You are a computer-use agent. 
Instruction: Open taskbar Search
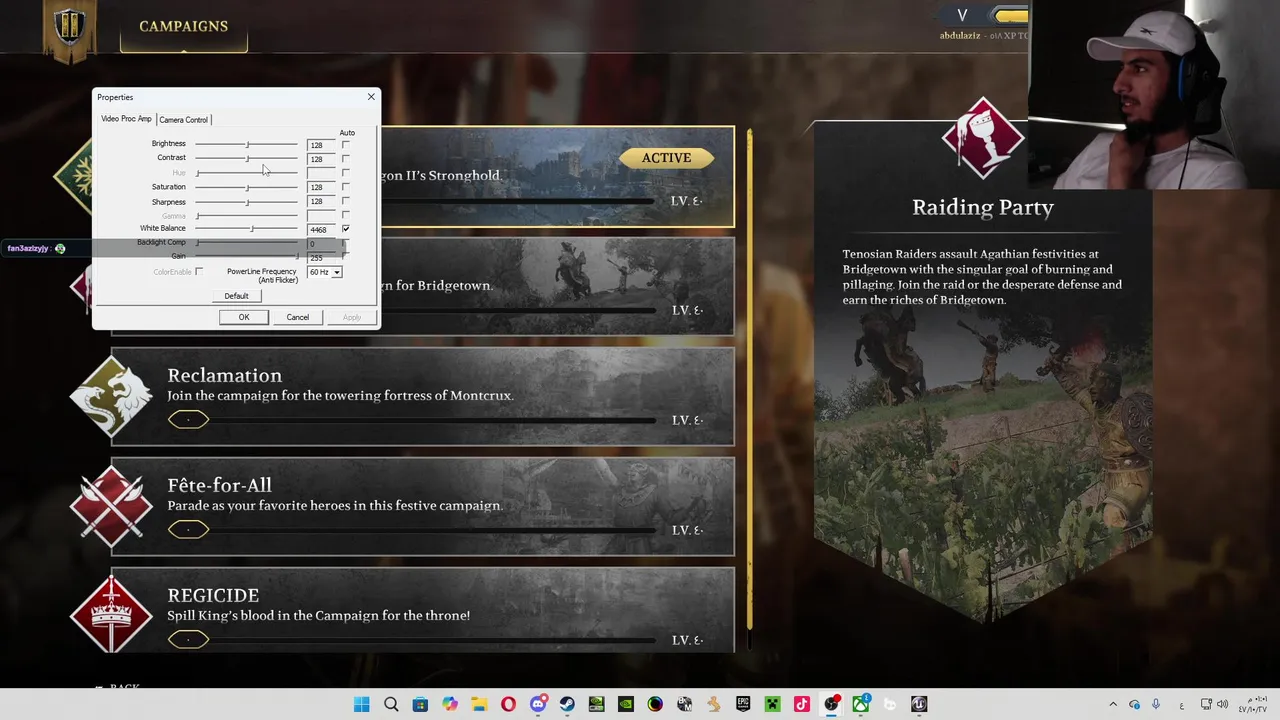pos(391,704)
